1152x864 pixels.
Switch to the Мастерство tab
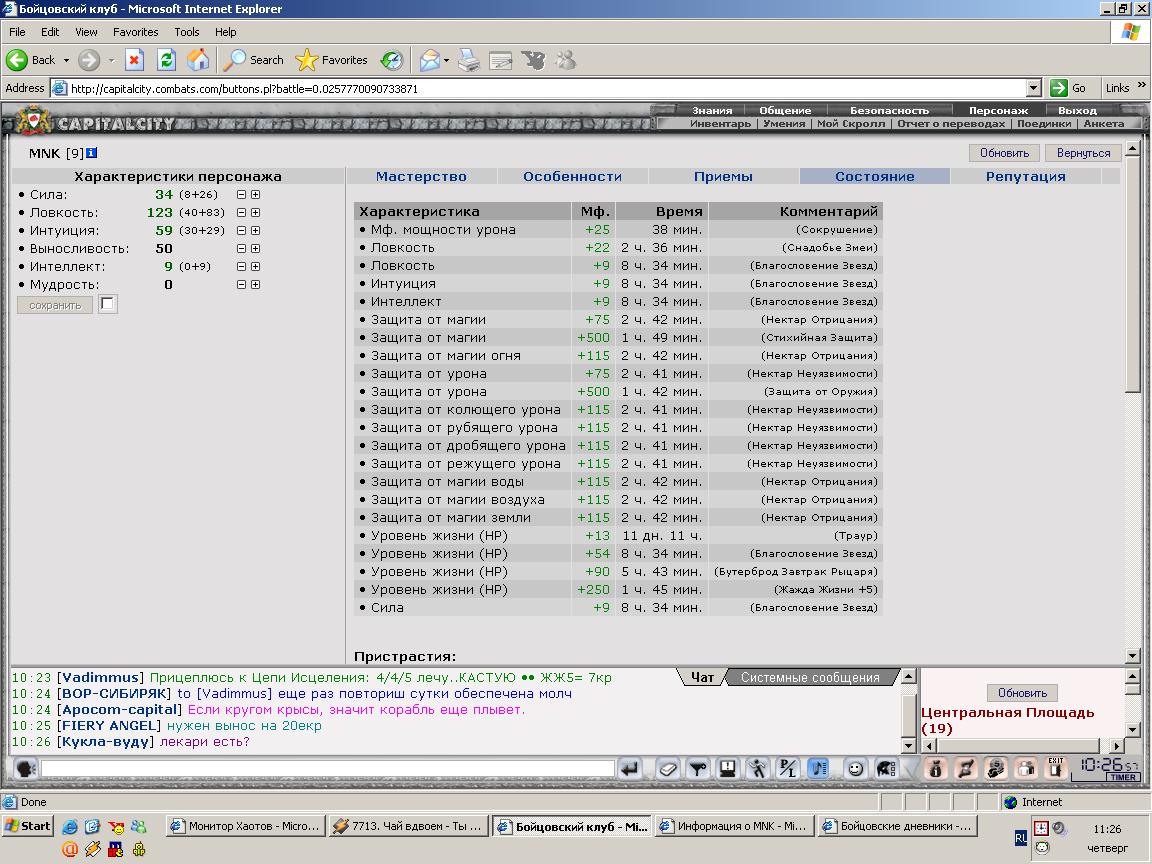[421, 176]
